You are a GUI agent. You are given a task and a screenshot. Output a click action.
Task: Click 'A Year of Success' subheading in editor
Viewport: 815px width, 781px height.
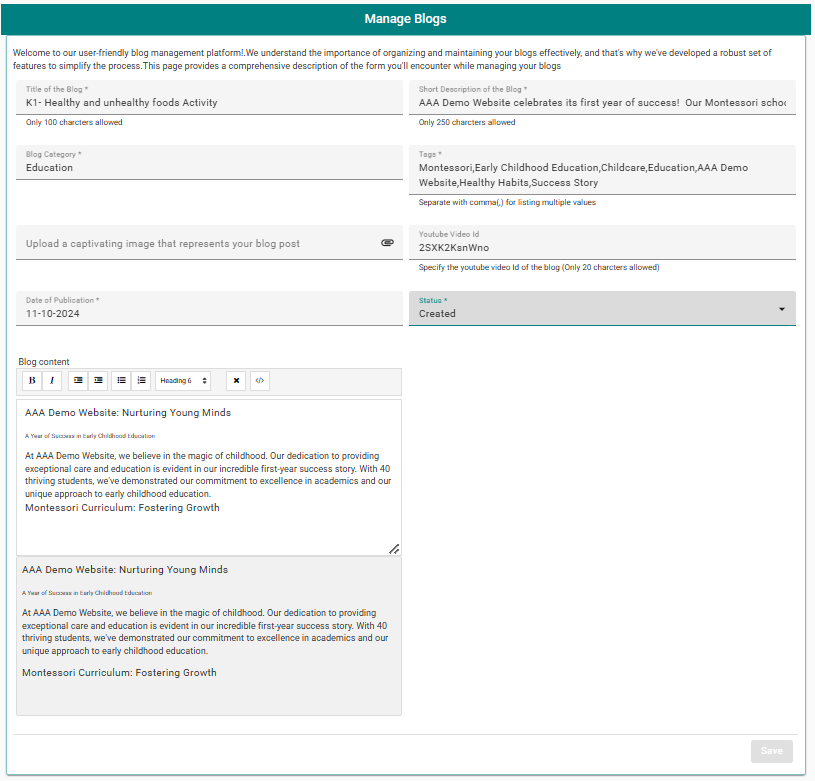click(90, 436)
